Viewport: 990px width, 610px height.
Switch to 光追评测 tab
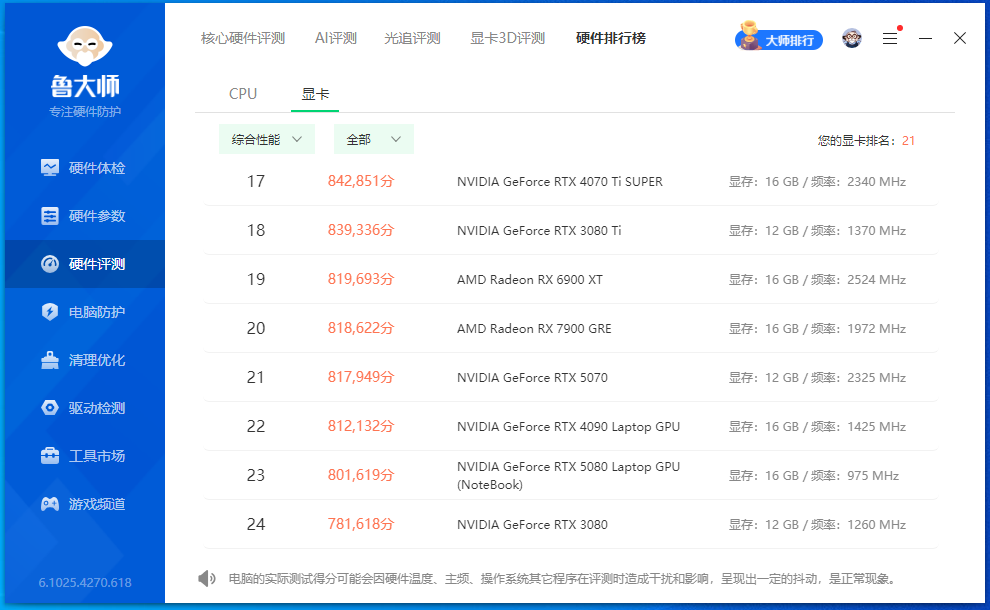tap(412, 39)
